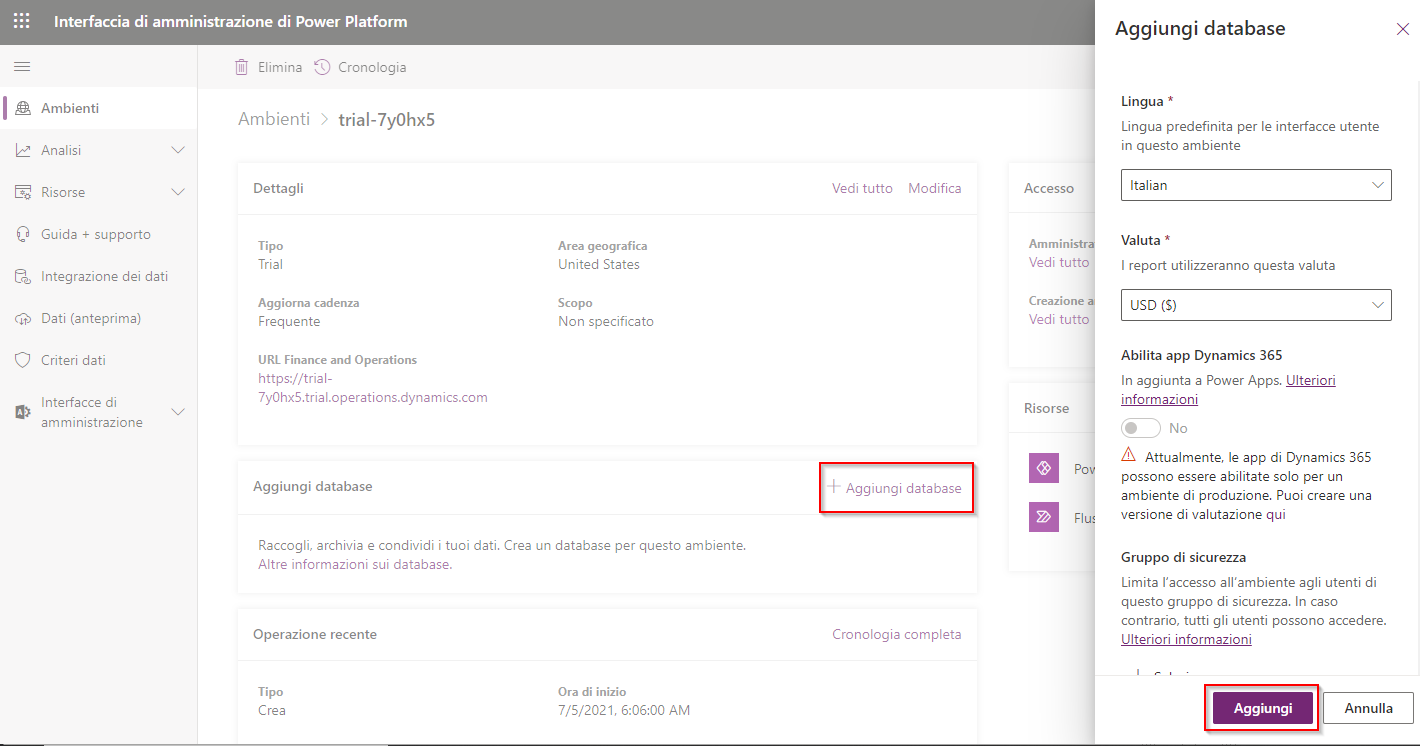
Task: Click the Flussi resource icon
Action: tap(1044, 516)
